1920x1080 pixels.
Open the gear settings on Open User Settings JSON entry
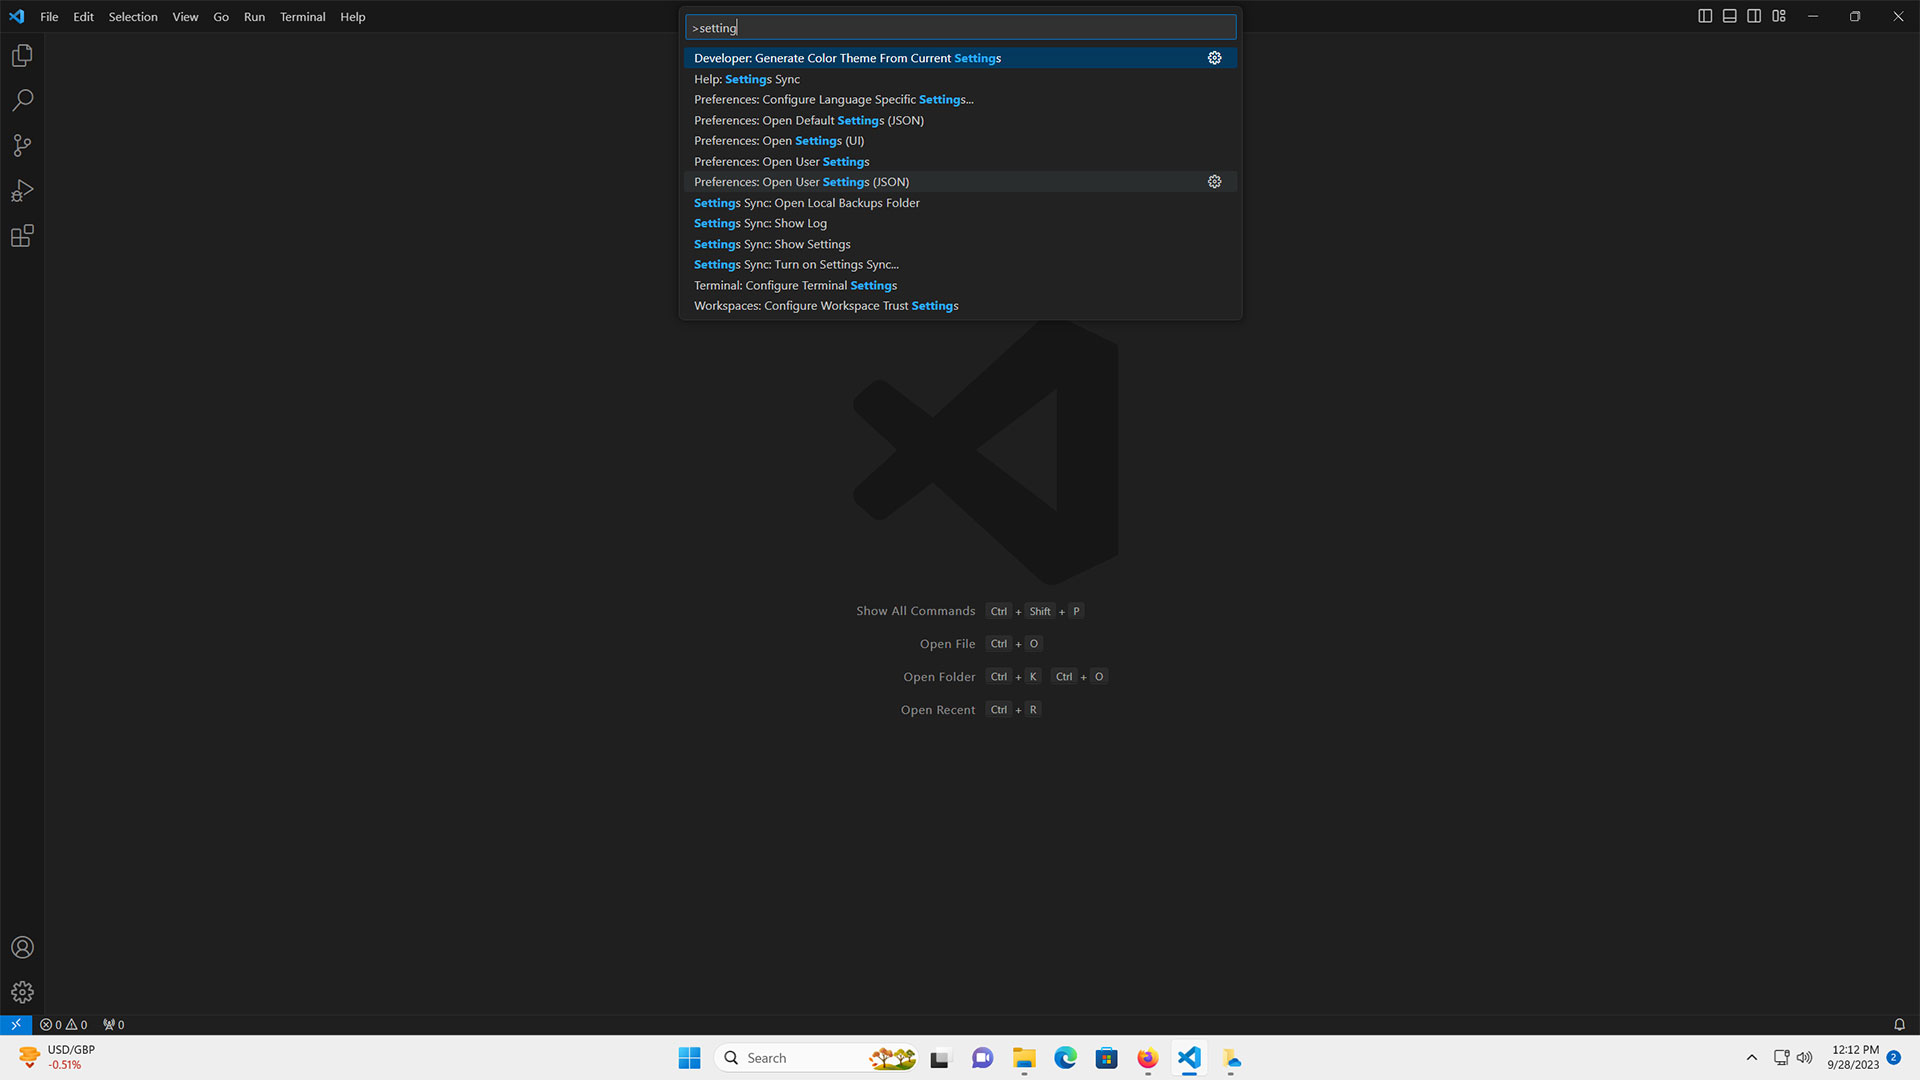(x=1214, y=181)
